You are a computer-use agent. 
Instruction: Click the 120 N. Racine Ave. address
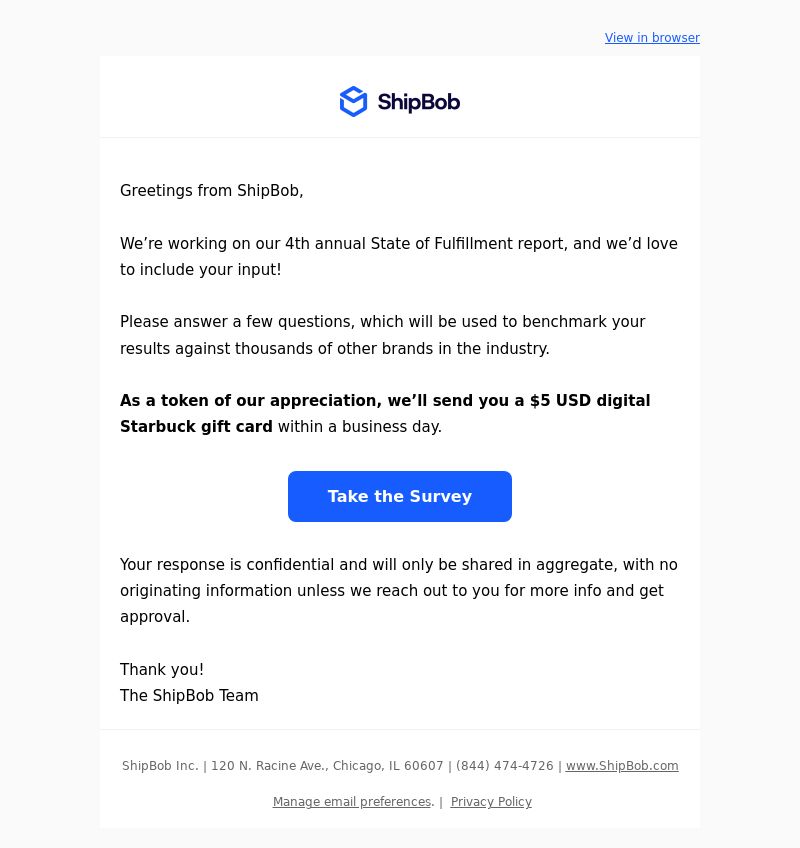tap(327, 766)
